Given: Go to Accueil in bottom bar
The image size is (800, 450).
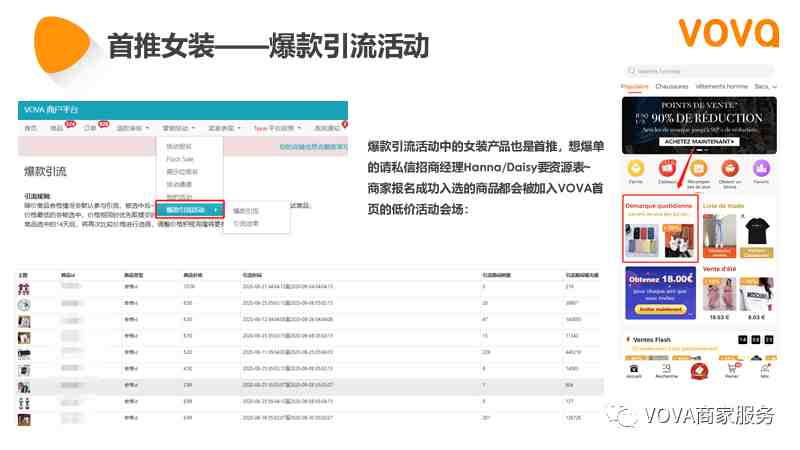Looking at the screenshot, I should (x=634, y=371).
